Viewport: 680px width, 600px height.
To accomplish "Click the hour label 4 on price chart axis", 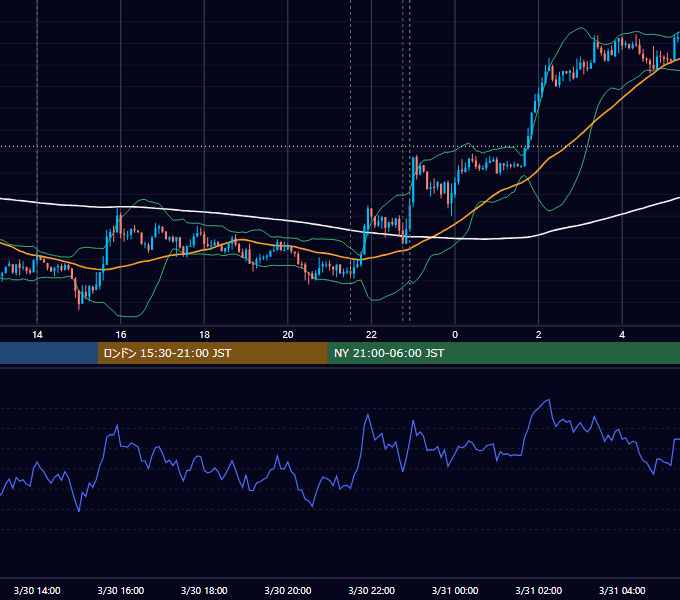I will point(622,335).
